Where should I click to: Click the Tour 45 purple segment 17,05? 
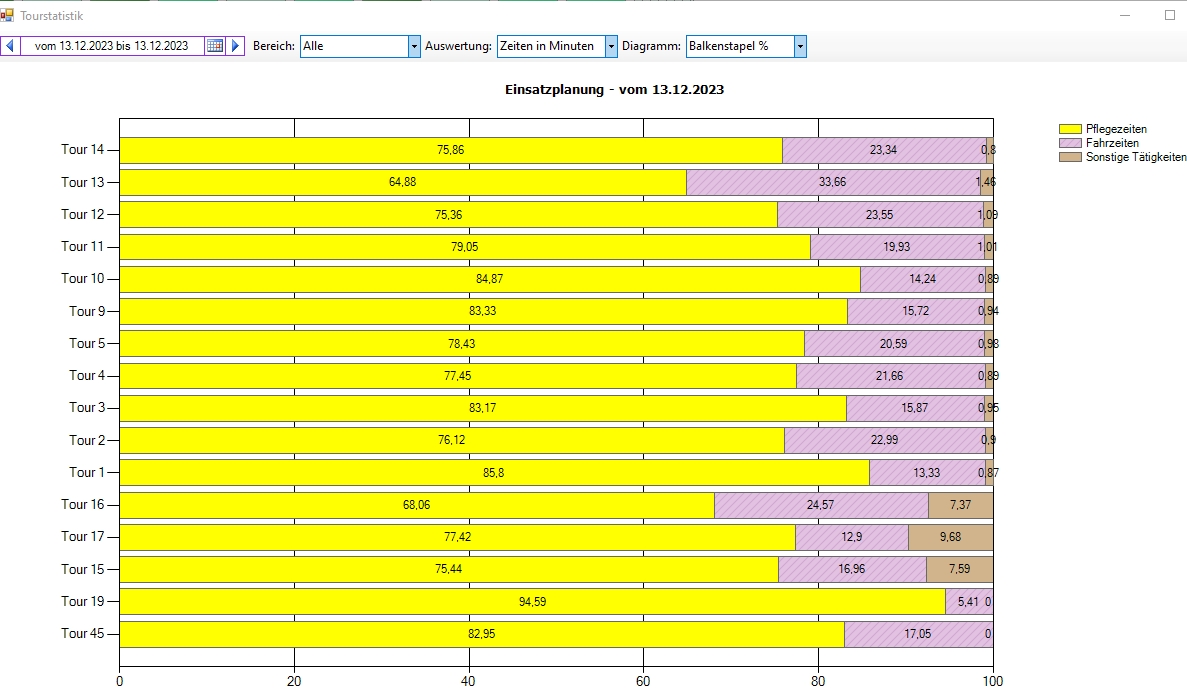pos(917,634)
